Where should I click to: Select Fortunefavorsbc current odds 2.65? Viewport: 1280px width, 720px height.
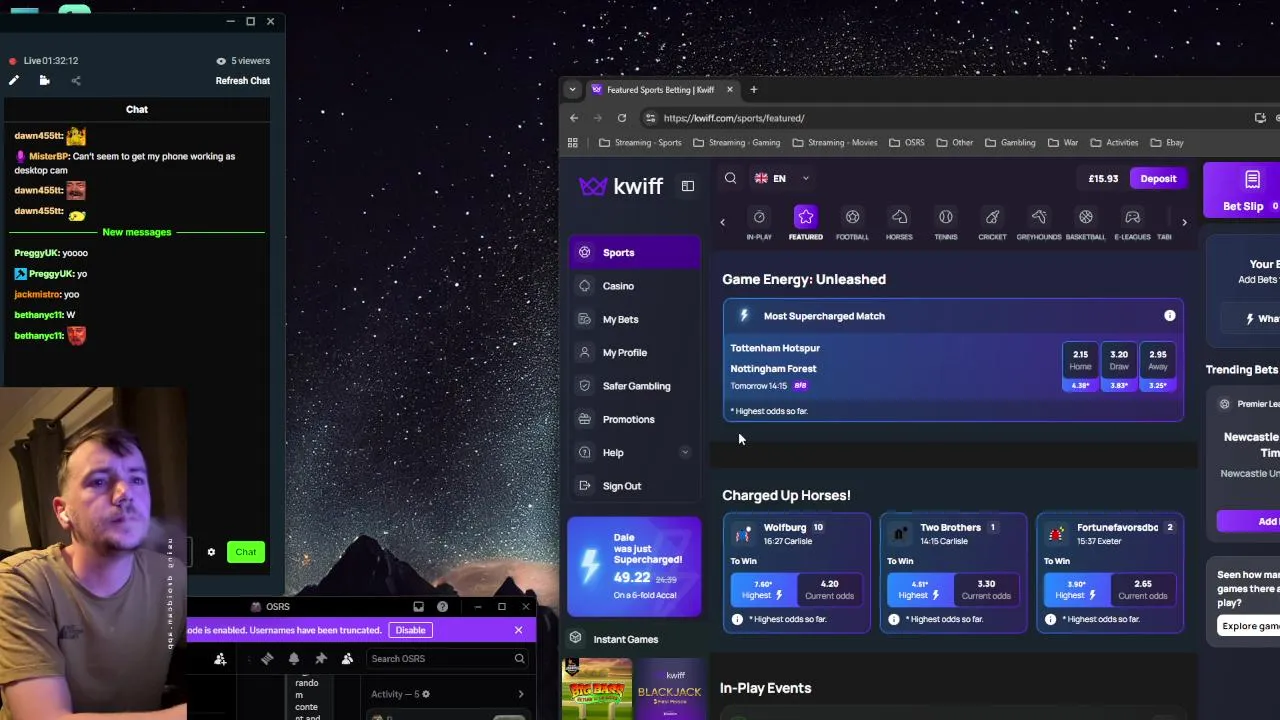tap(1142, 589)
